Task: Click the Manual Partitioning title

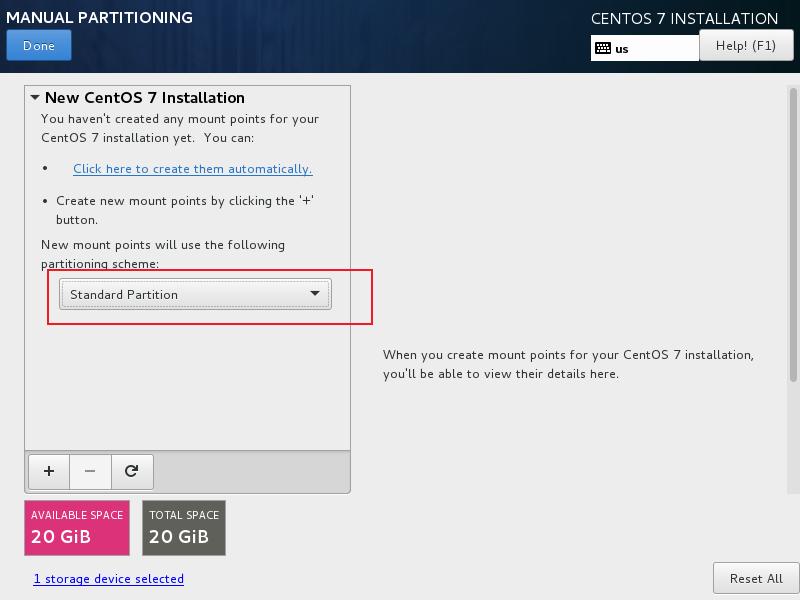Action: (100, 17)
